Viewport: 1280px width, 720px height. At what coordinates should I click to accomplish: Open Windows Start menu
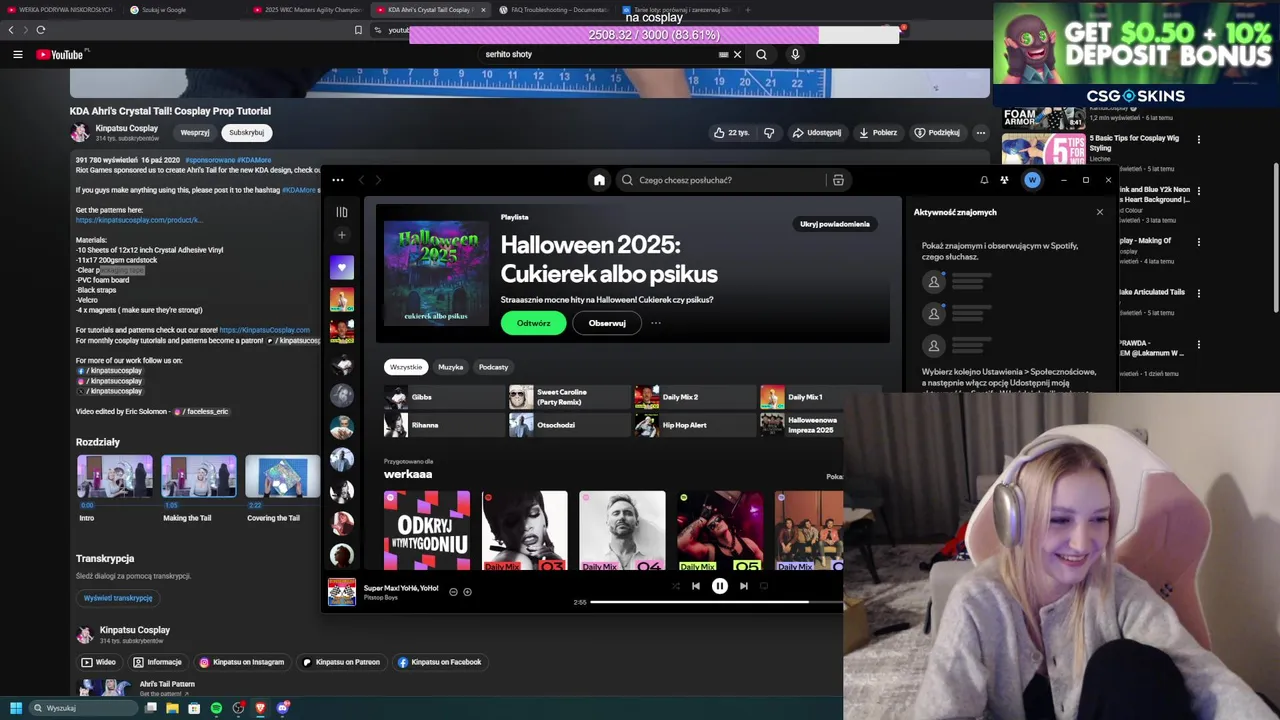click(x=16, y=708)
